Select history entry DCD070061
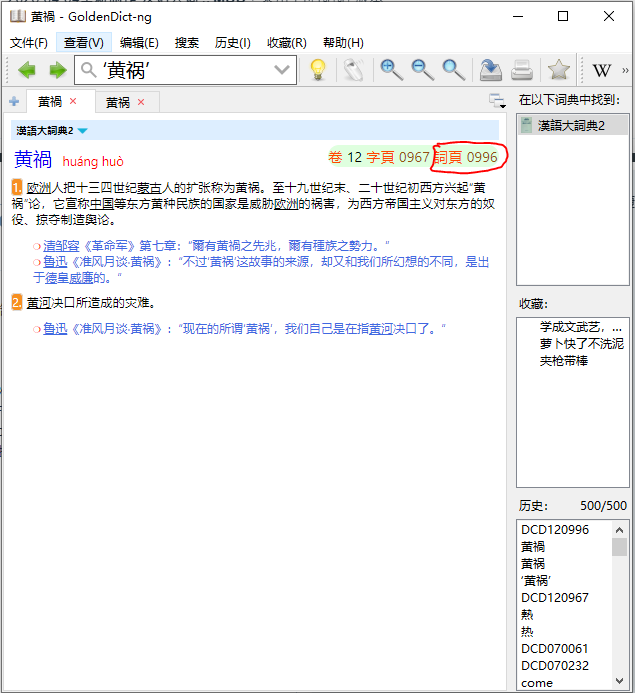Screen dimensions: 635x693 (555, 648)
